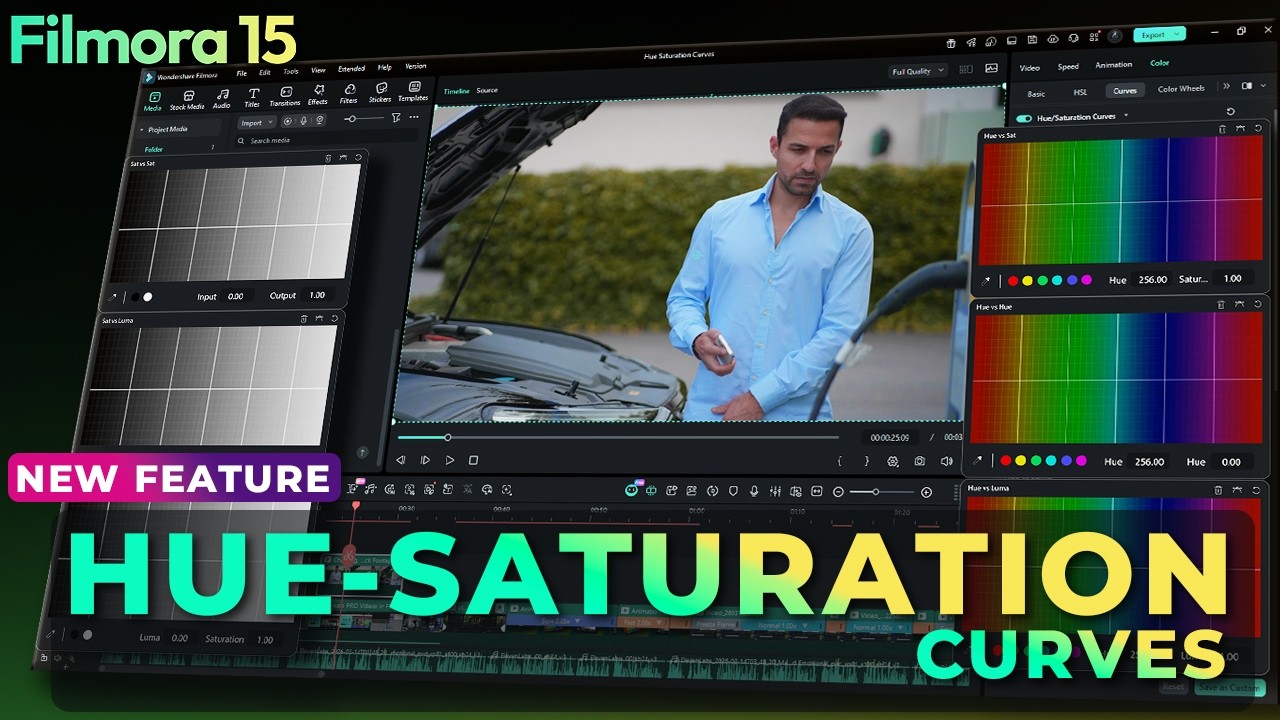Click the voiceover microphone timeline icon
This screenshot has height=720, width=1280.
click(x=753, y=491)
